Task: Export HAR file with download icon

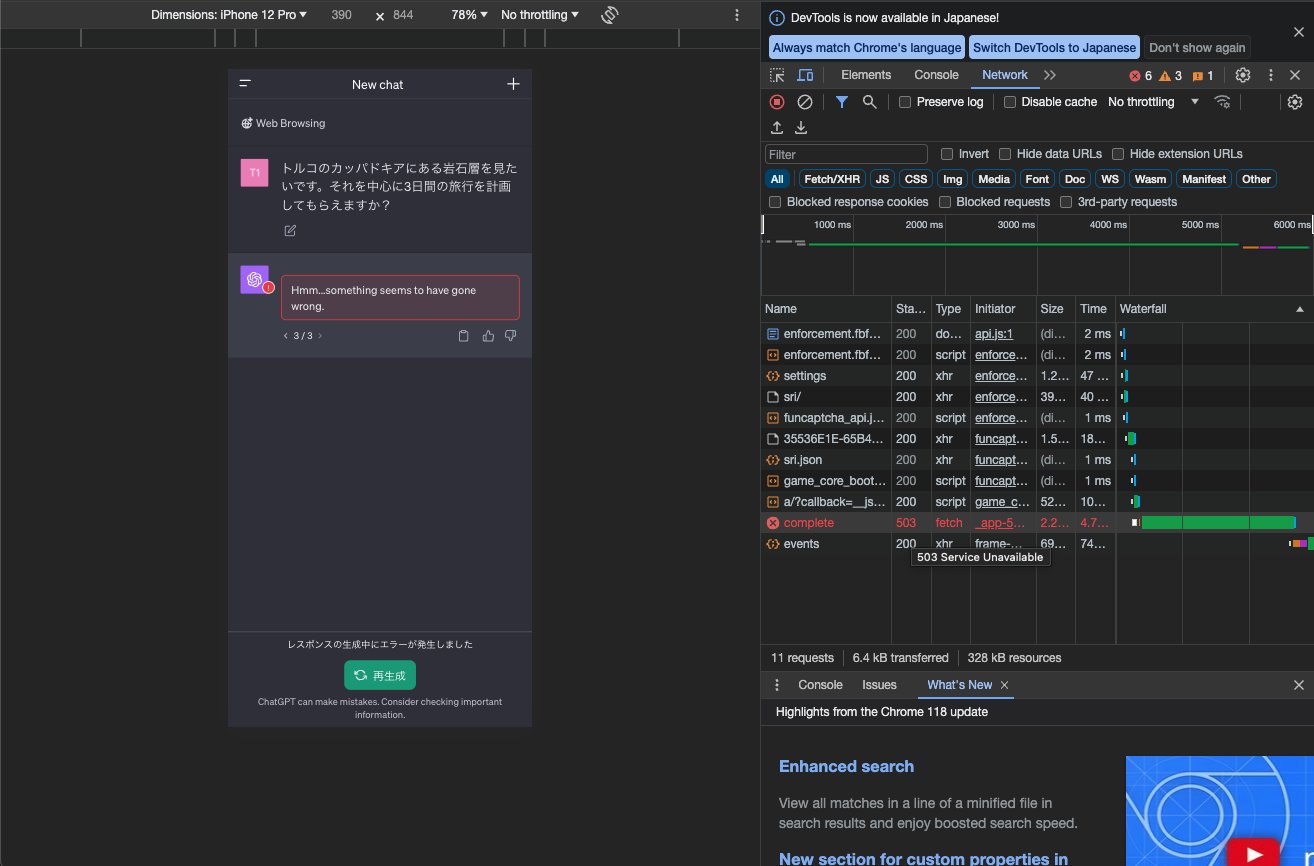Action: coord(801,127)
